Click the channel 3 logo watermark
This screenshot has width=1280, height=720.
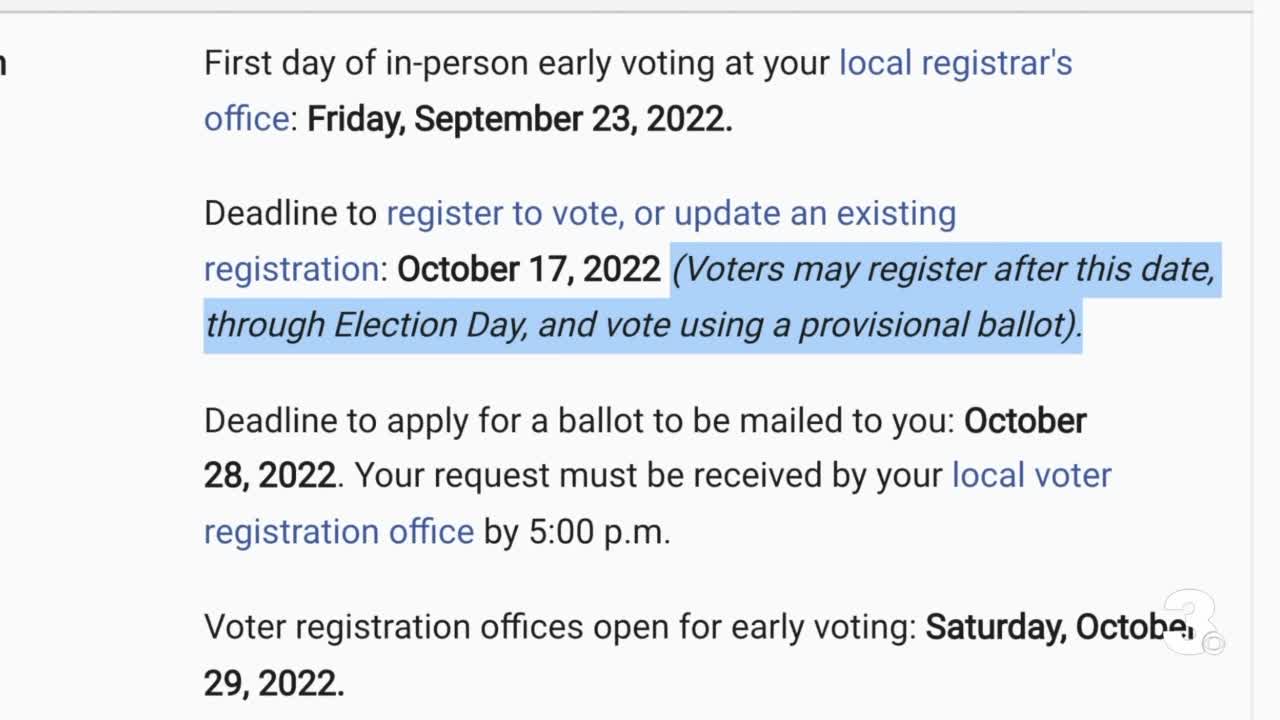pos(1194,624)
